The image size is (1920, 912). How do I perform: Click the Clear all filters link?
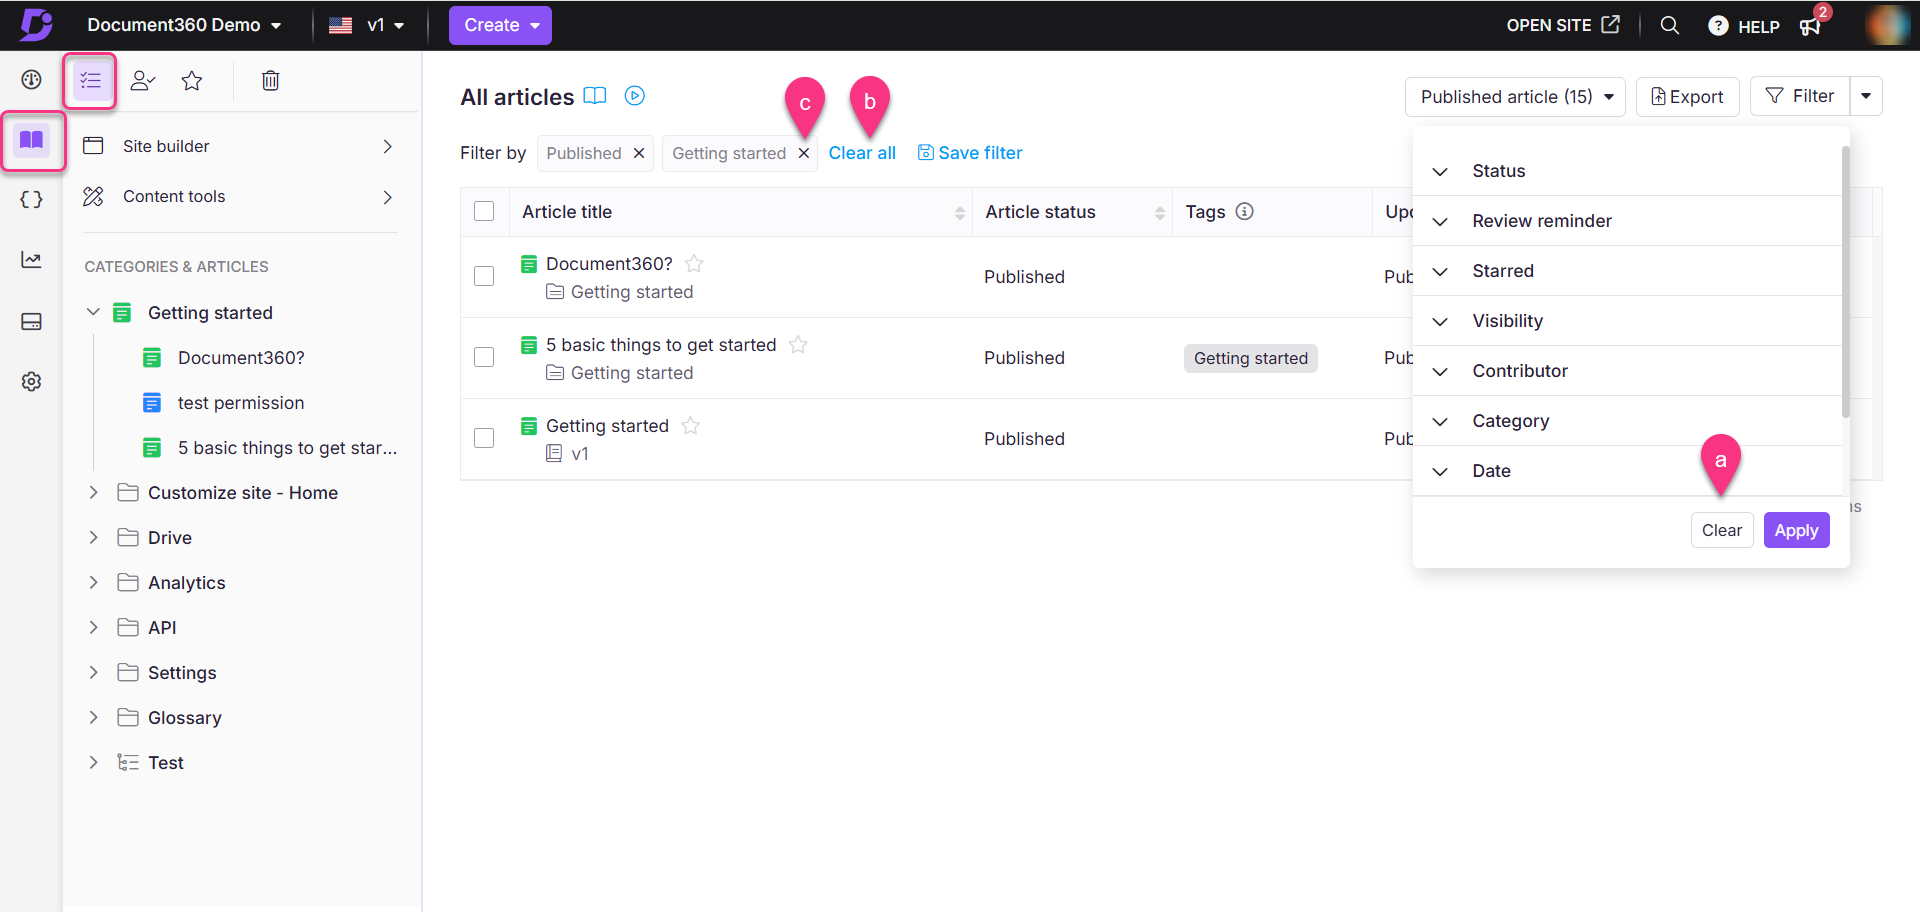(862, 153)
